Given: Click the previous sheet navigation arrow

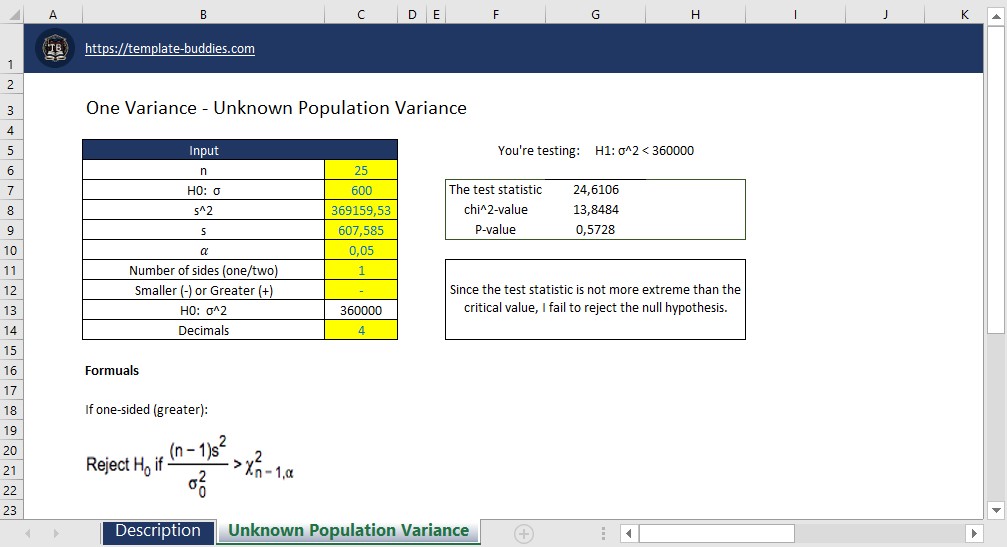Looking at the screenshot, I should pos(30,534).
